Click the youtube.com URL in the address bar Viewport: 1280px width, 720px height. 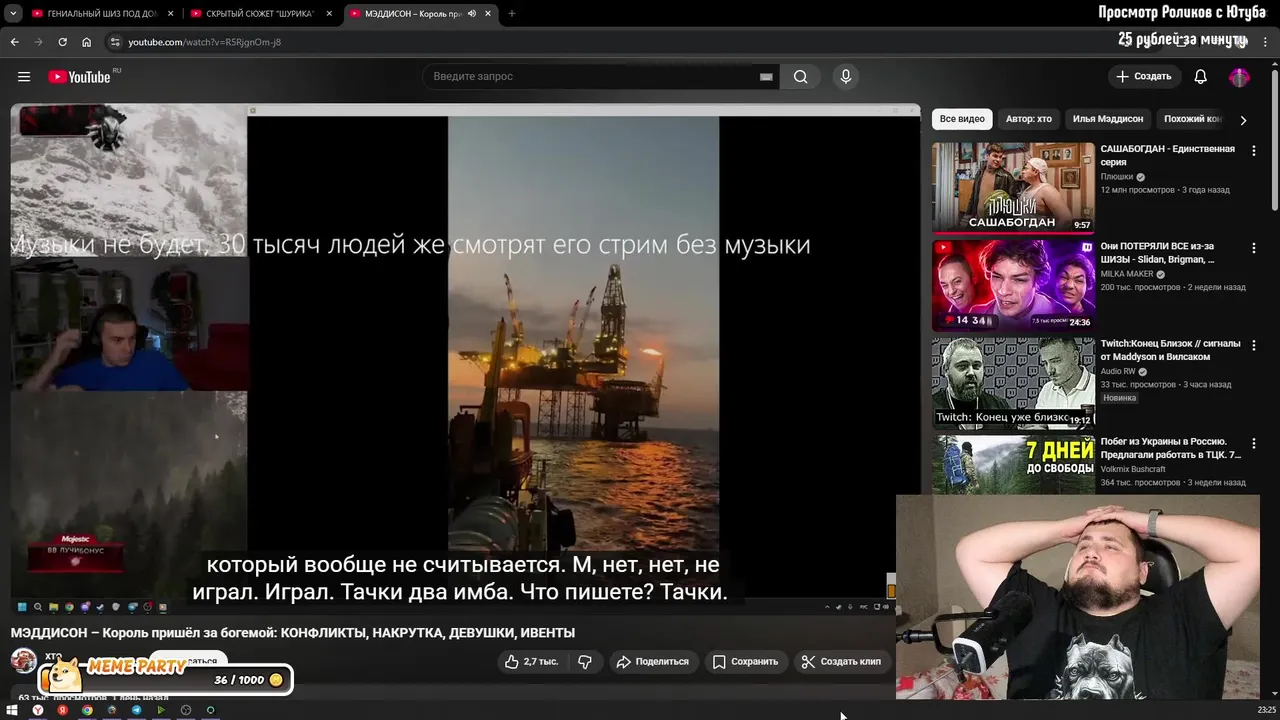pos(204,42)
